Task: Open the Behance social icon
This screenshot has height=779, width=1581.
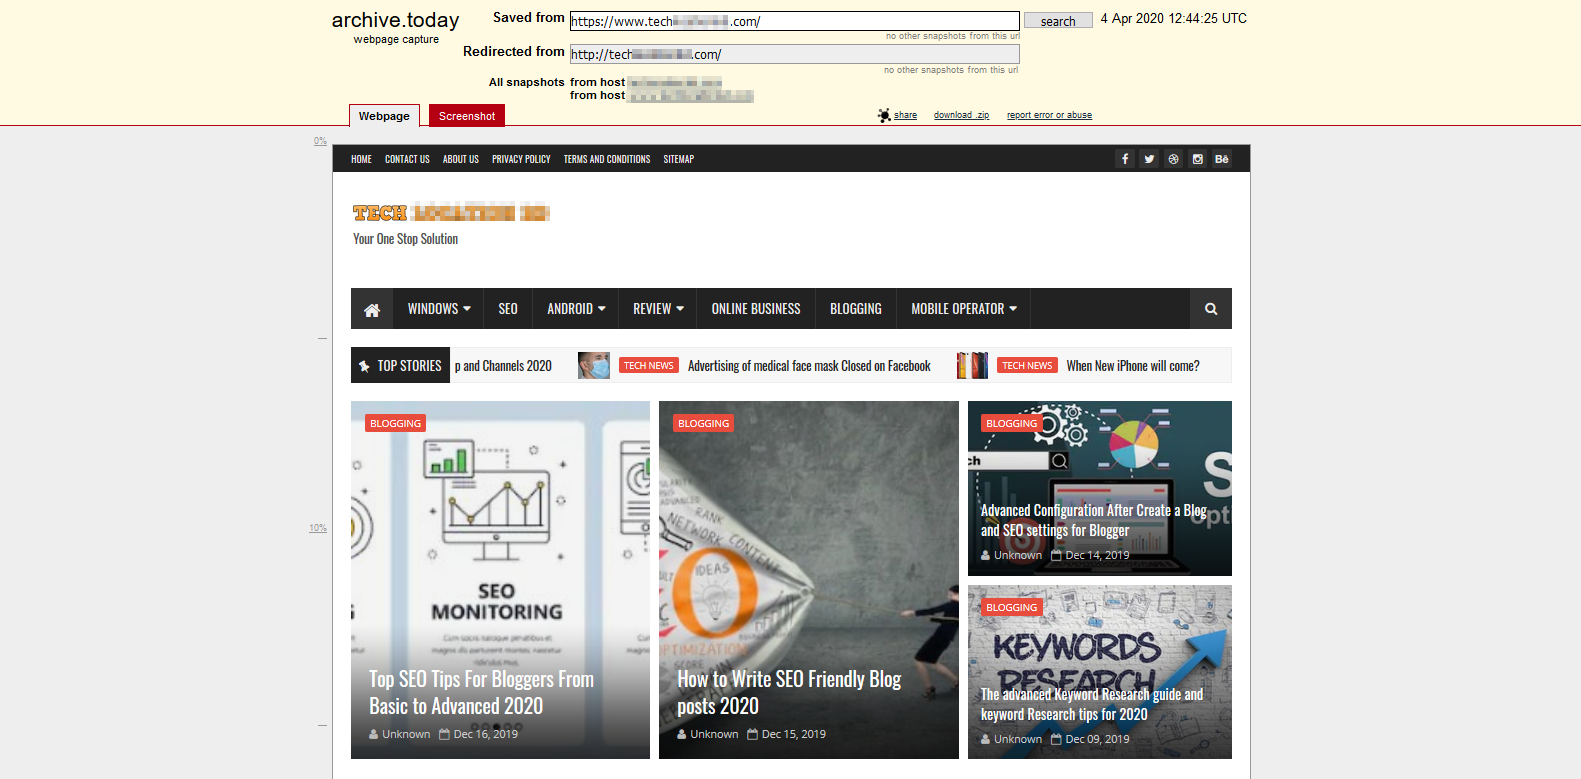Action: (x=1222, y=159)
